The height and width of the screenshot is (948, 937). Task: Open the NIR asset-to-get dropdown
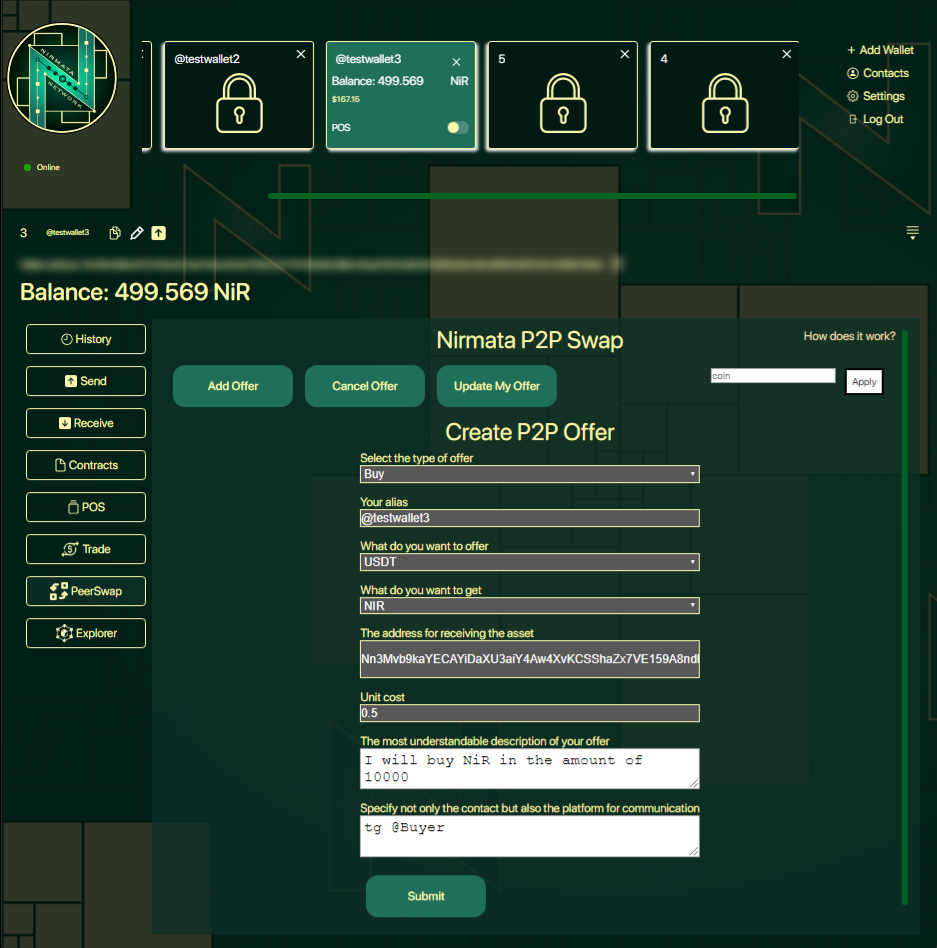pos(529,606)
